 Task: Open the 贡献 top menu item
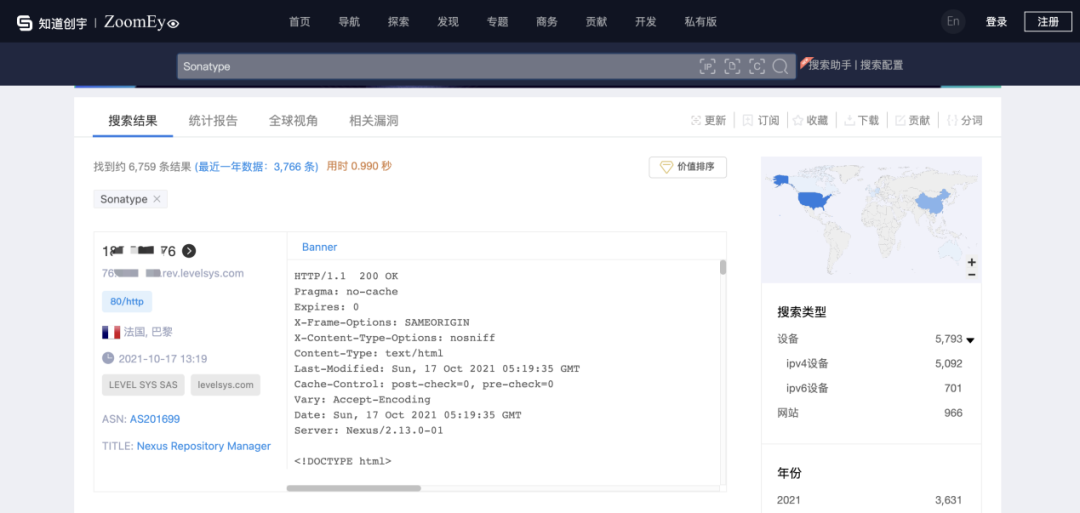click(596, 22)
